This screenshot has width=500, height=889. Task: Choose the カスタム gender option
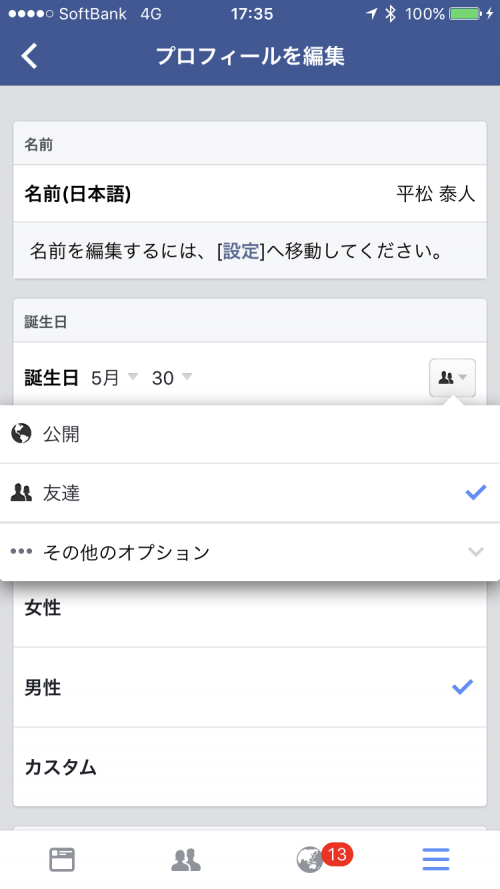[250, 767]
